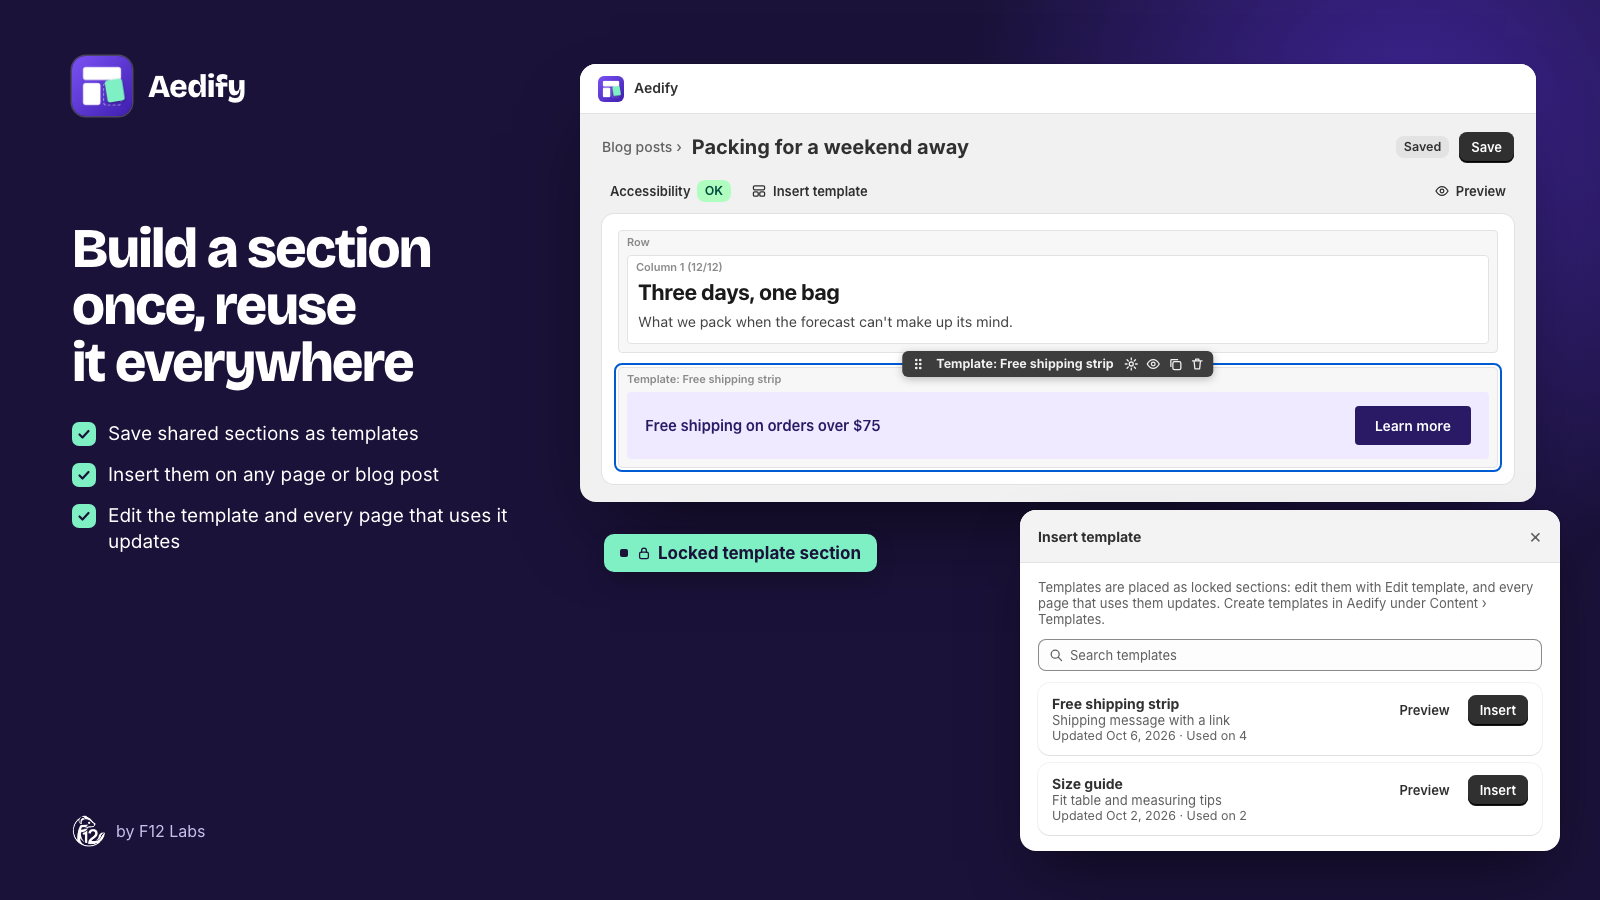1600x900 pixels.
Task: Open the Insert template picker
Action: [810, 191]
